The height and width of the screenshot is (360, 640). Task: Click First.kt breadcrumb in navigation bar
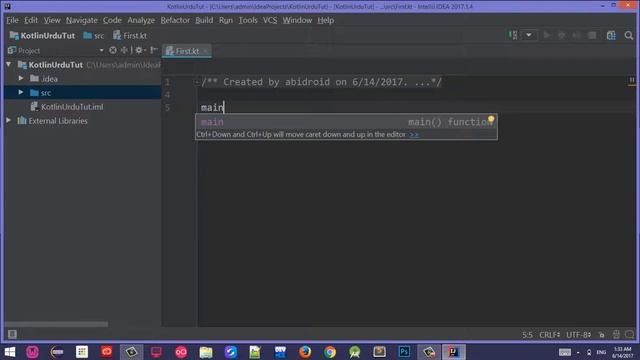pyautogui.click(x=130, y=36)
